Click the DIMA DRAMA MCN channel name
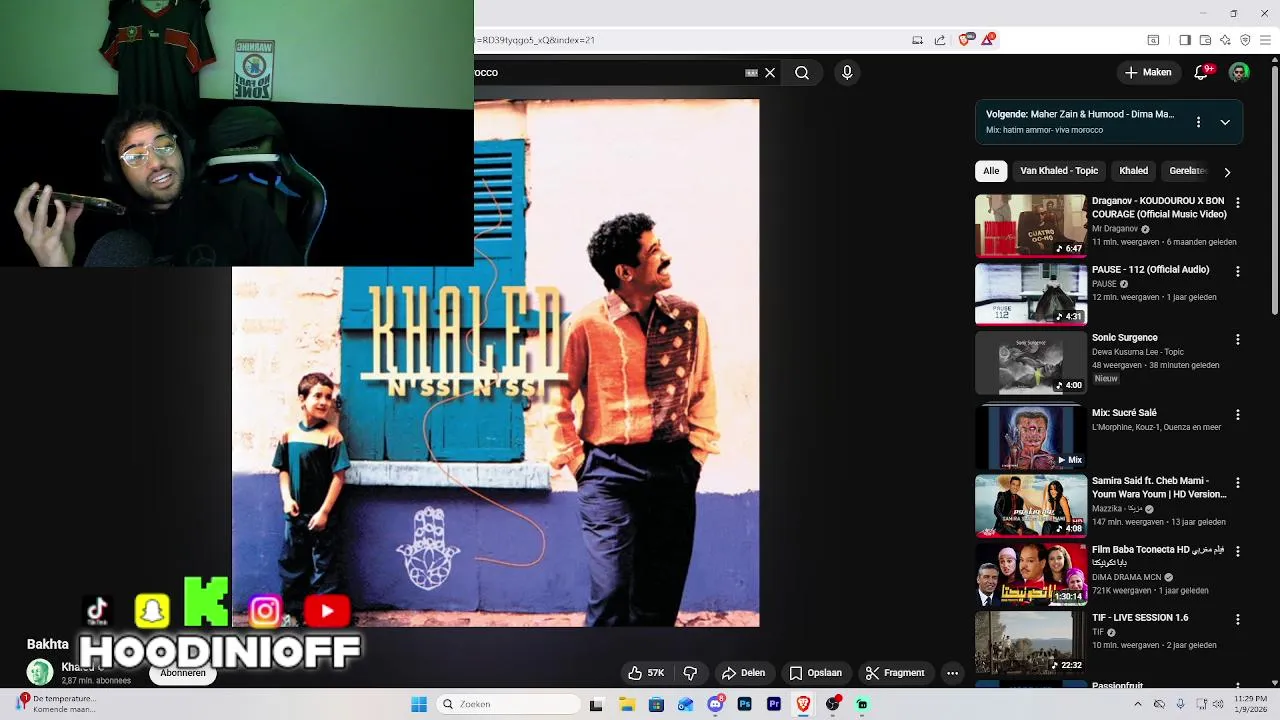The image size is (1280, 720). point(1126,577)
